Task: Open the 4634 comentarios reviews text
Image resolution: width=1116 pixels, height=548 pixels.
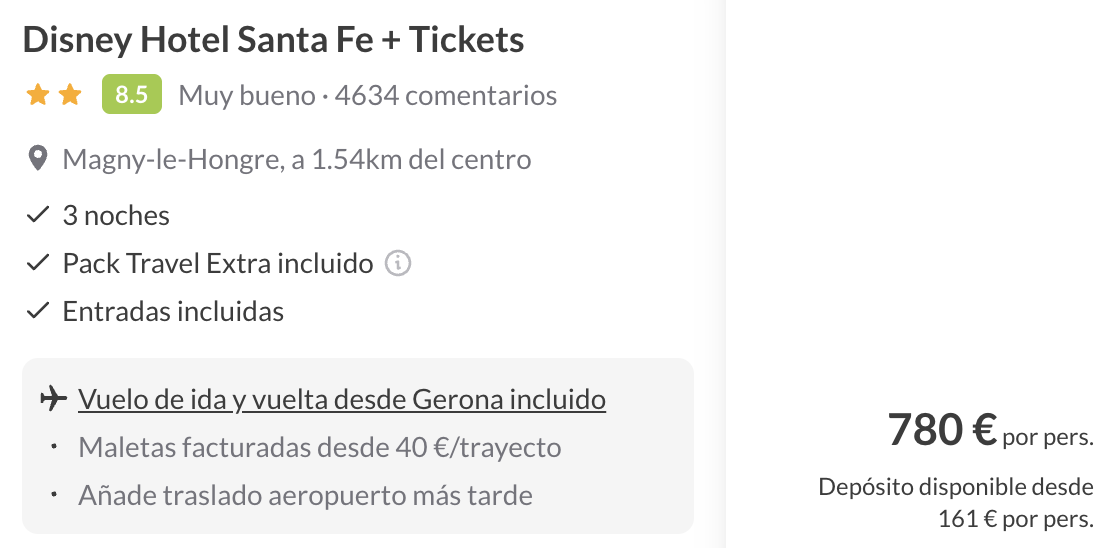Action: (x=446, y=95)
